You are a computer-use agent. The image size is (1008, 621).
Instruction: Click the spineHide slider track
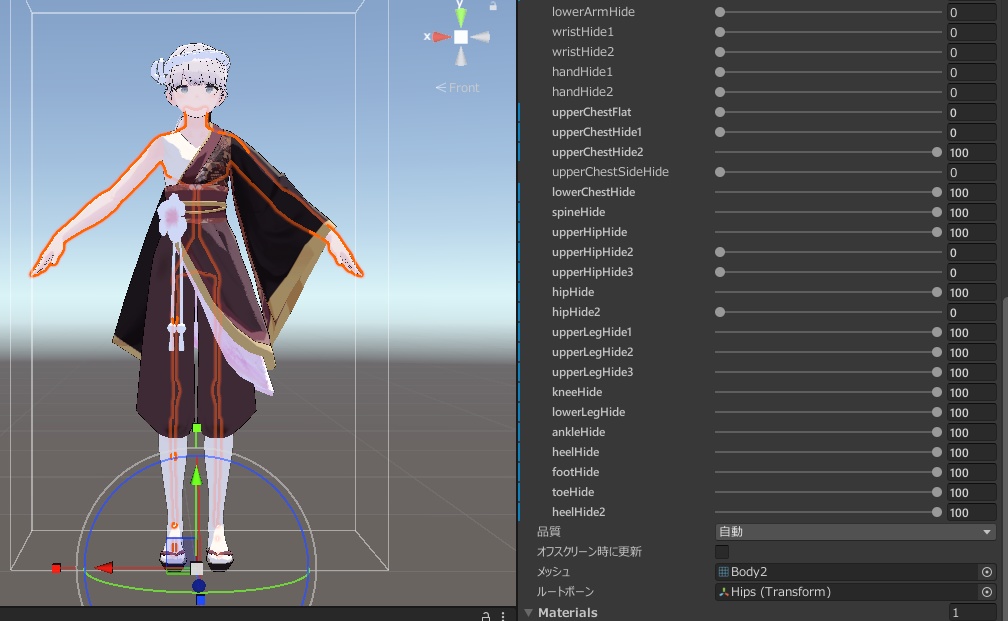tap(829, 212)
